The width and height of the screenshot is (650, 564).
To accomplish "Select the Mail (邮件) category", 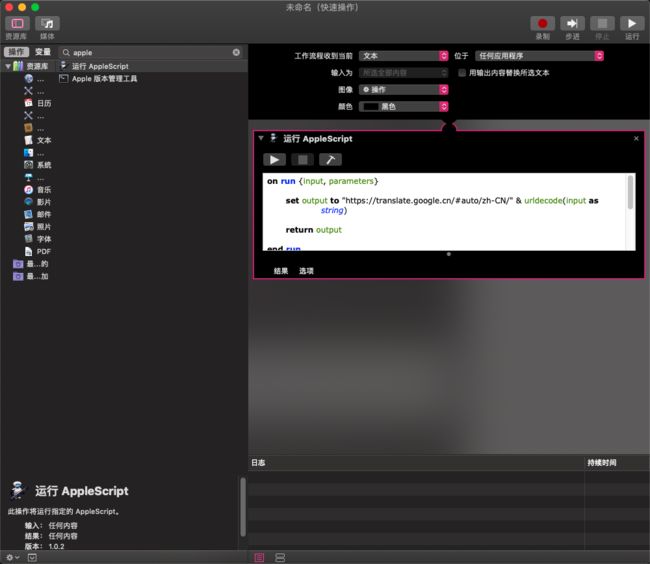I will coord(38,214).
